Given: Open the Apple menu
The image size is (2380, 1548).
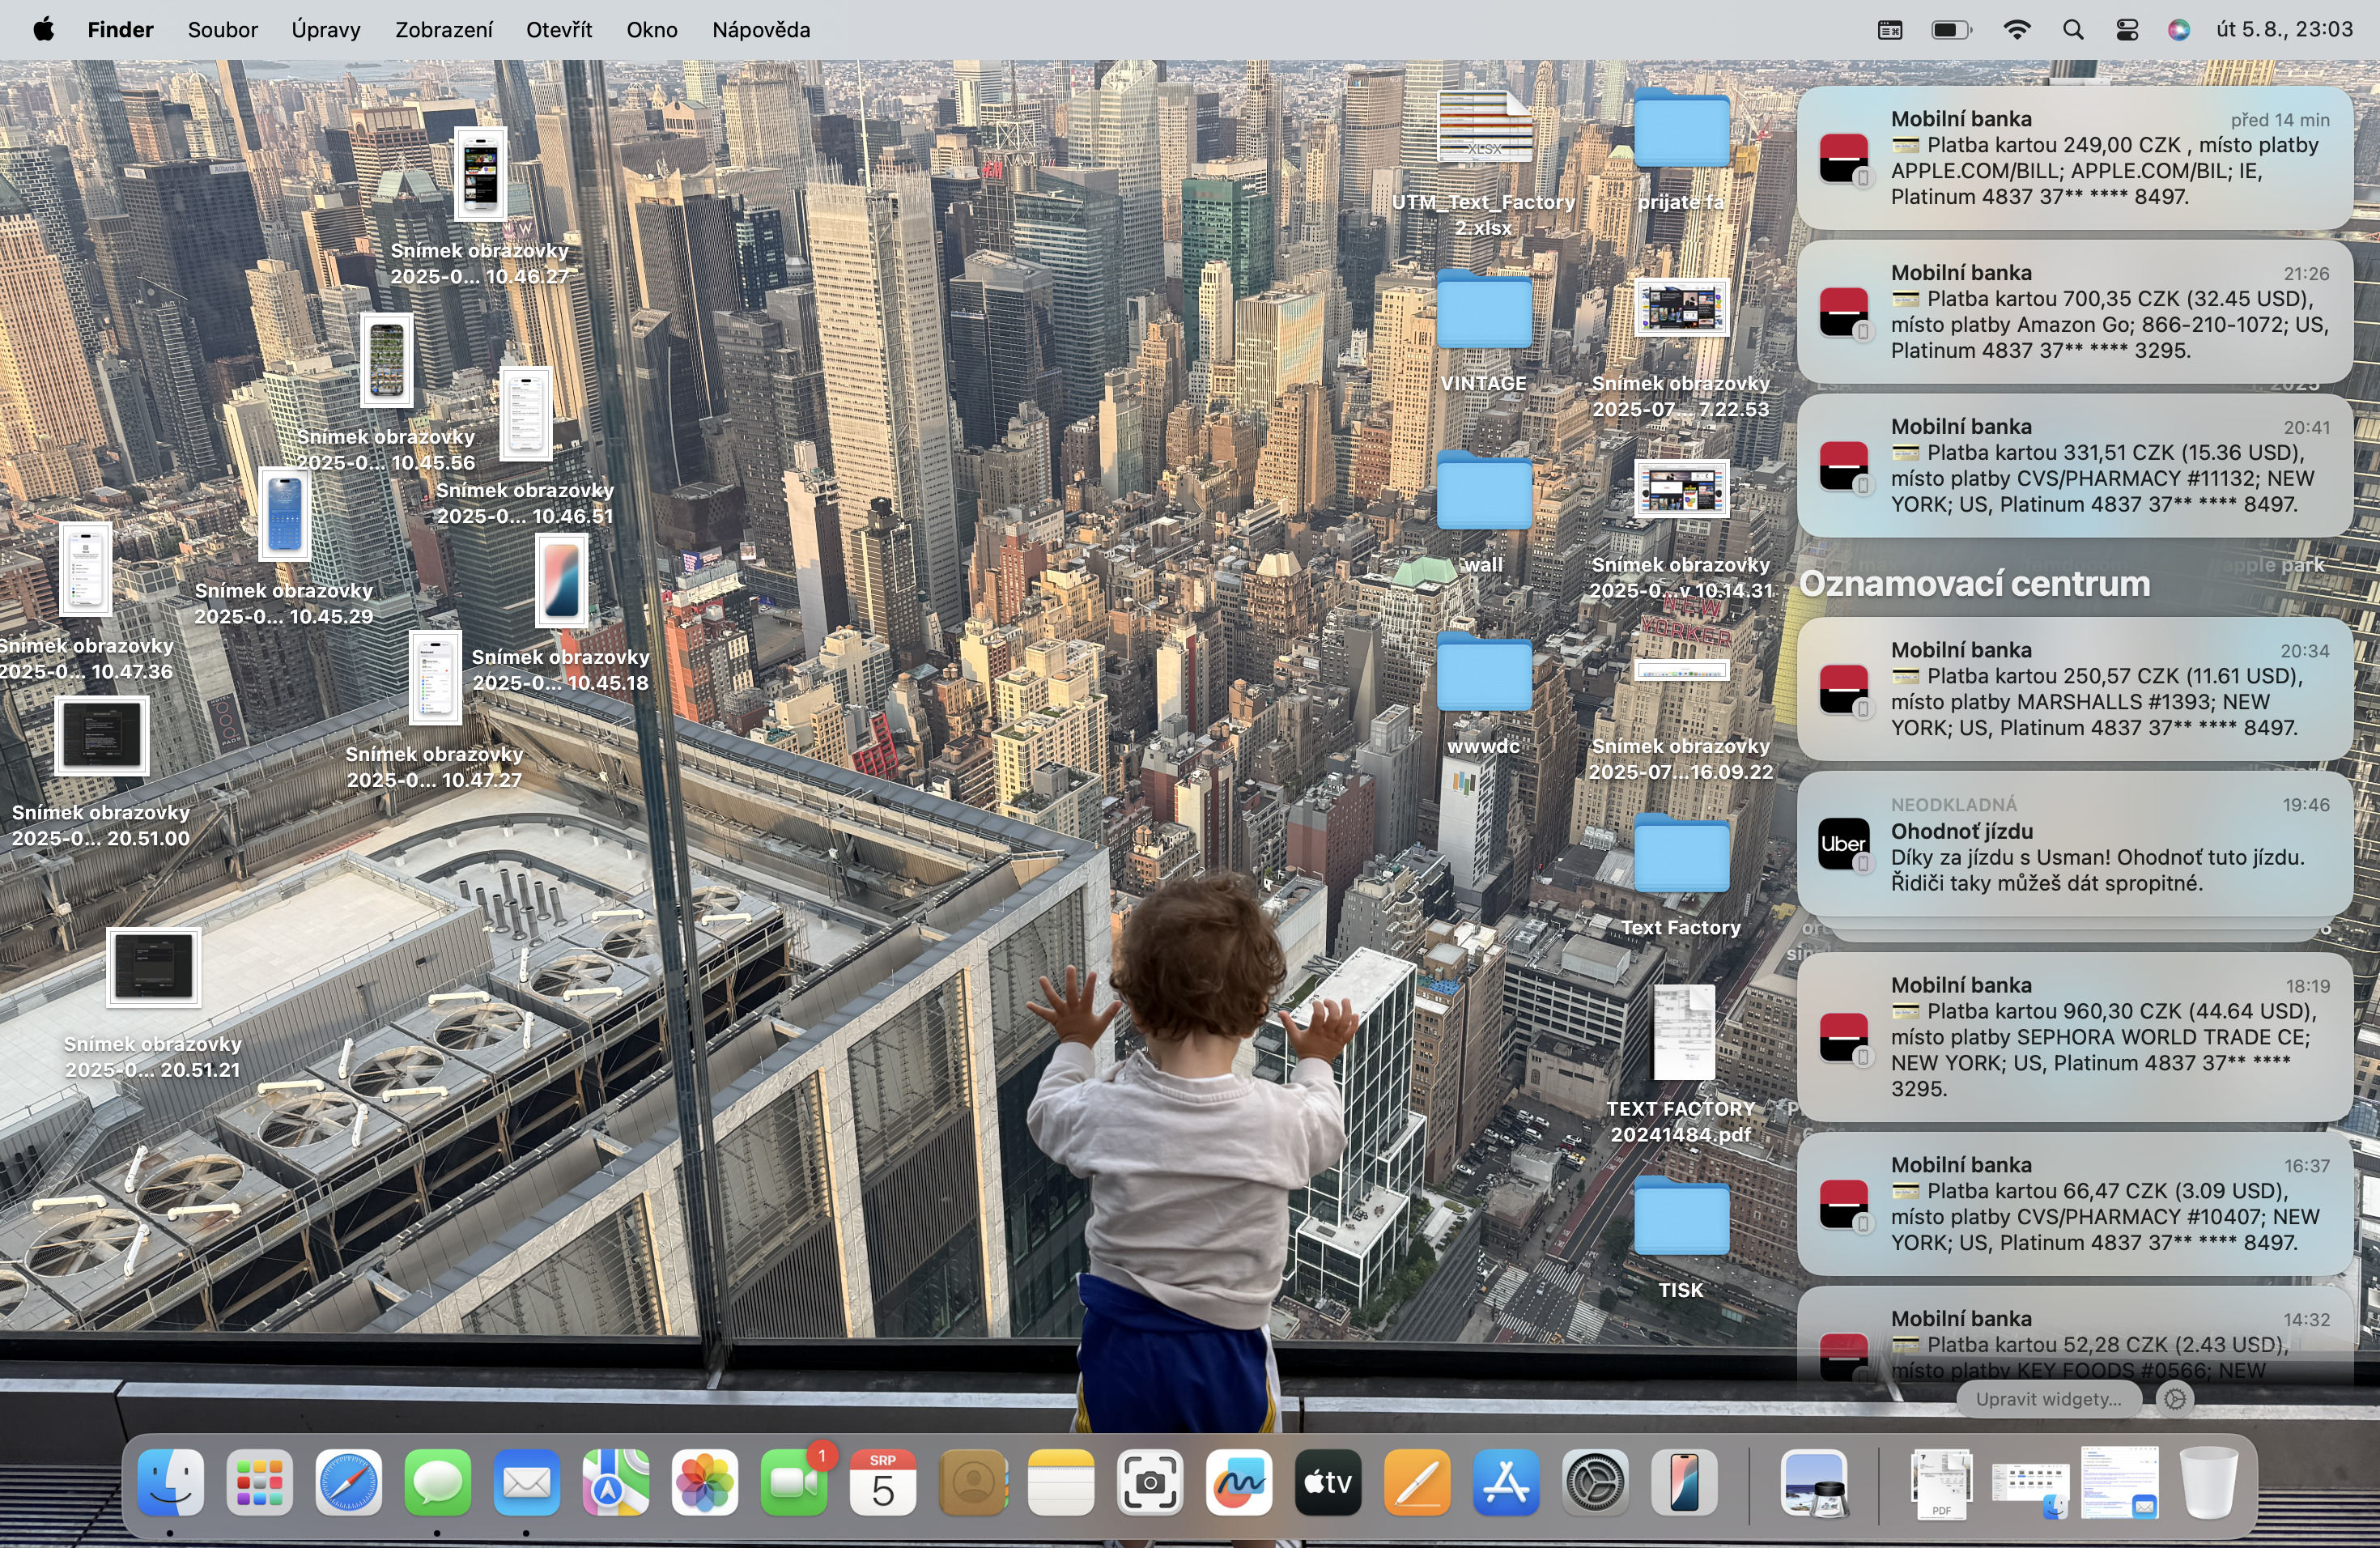Looking at the screenshot, I should [42, 29].
